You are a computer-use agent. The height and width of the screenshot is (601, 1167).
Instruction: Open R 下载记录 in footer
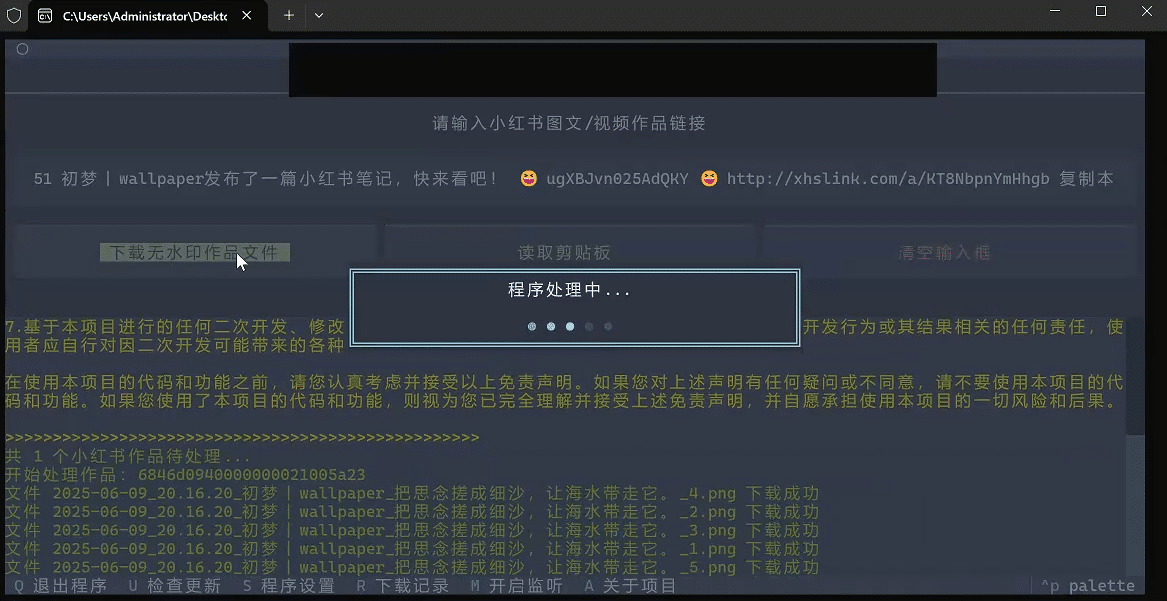403,585
